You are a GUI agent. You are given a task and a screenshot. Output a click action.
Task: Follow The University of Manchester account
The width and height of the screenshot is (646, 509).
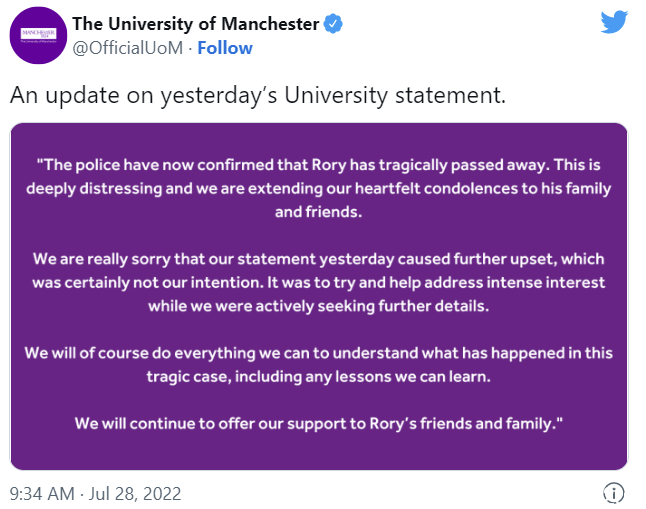(x=225, y=48)
